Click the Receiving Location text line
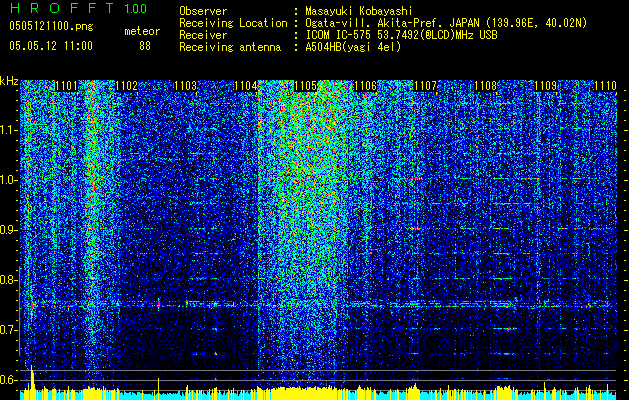 383,23
